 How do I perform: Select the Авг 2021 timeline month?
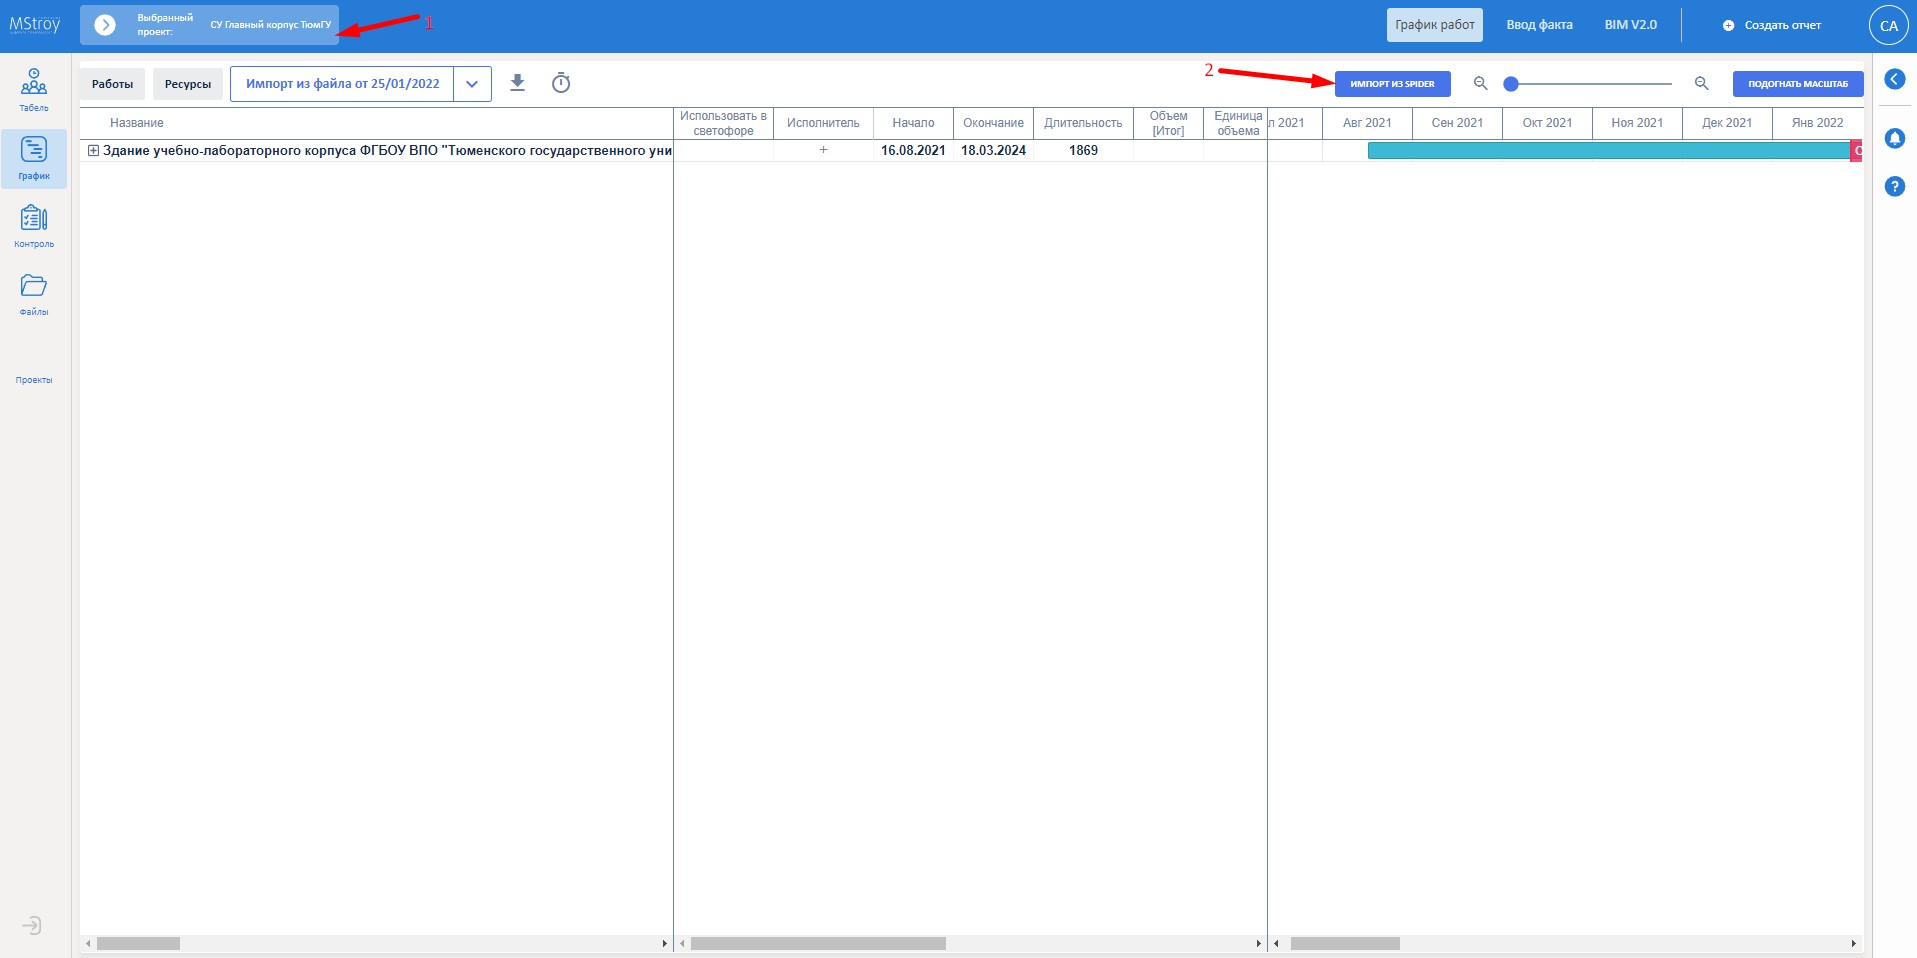click(x=1367, y=123)
